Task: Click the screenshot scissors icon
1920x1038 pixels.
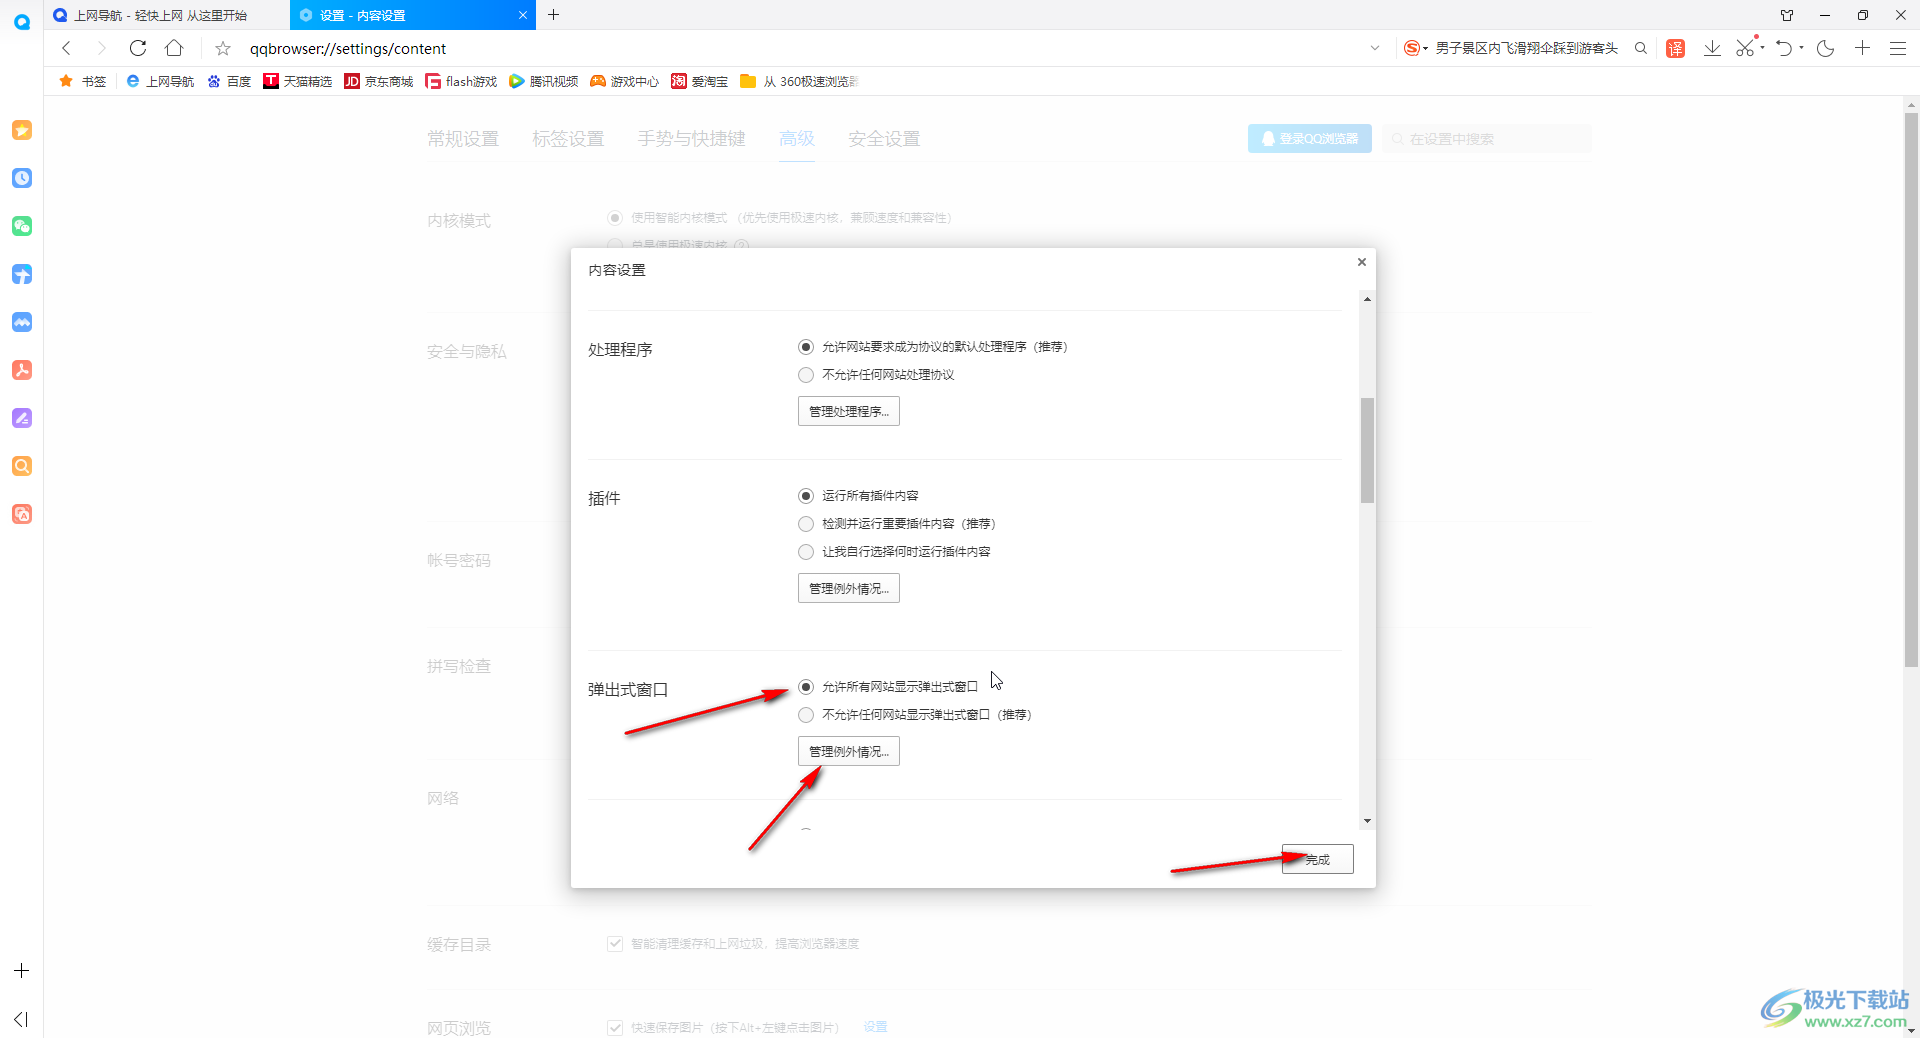Action: tap(1746, 48)
